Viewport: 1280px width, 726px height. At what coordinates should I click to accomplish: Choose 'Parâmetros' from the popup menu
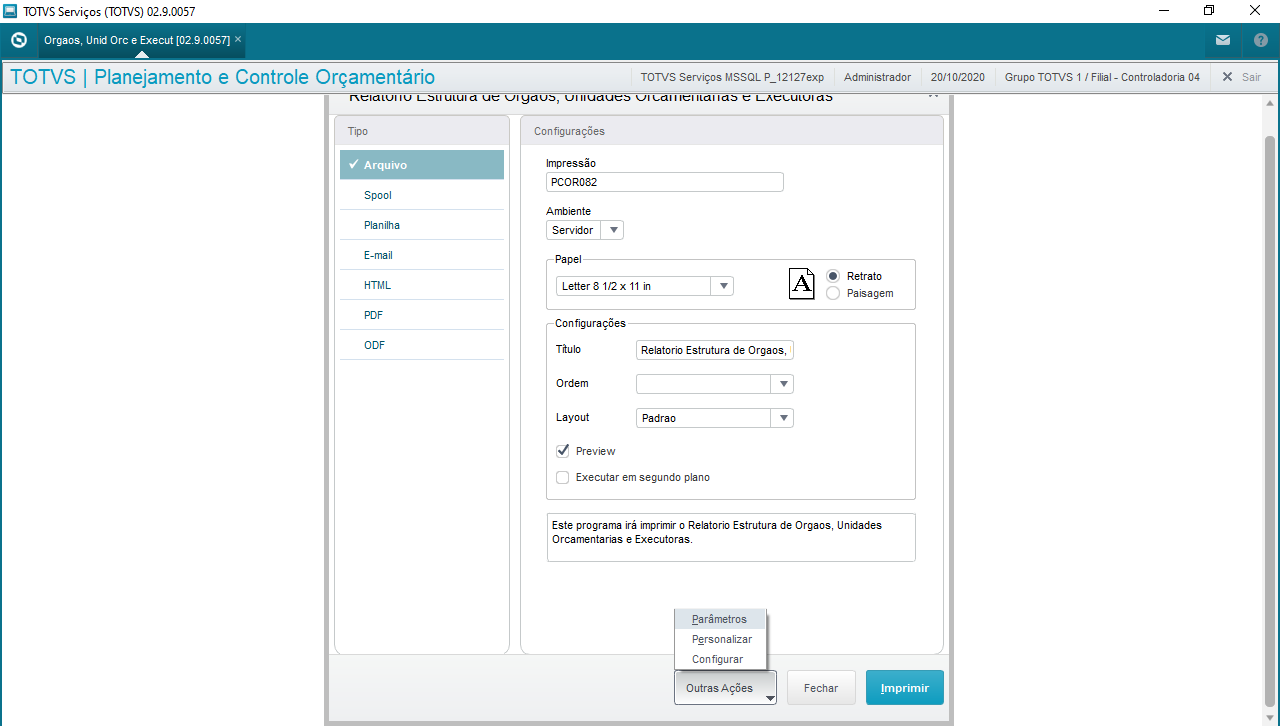[720, 619]
